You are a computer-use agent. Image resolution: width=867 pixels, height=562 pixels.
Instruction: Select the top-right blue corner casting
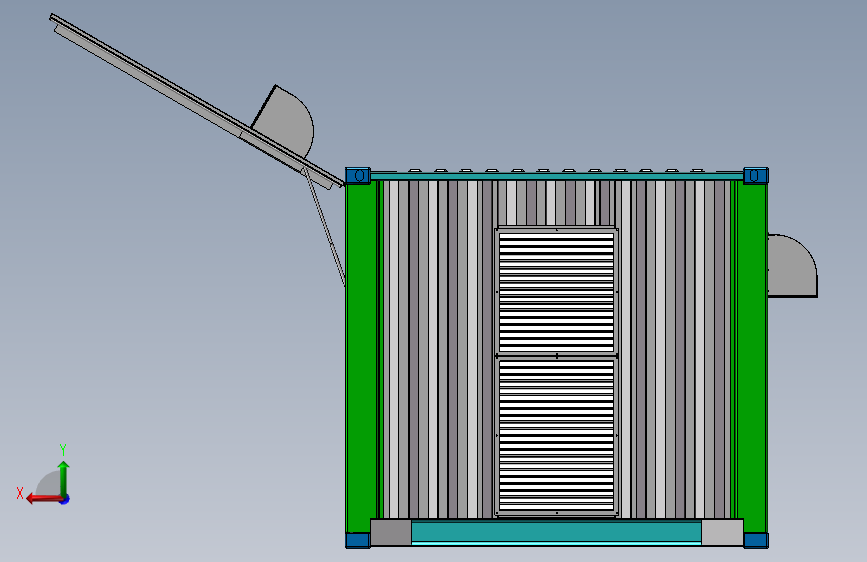(756, 176)
